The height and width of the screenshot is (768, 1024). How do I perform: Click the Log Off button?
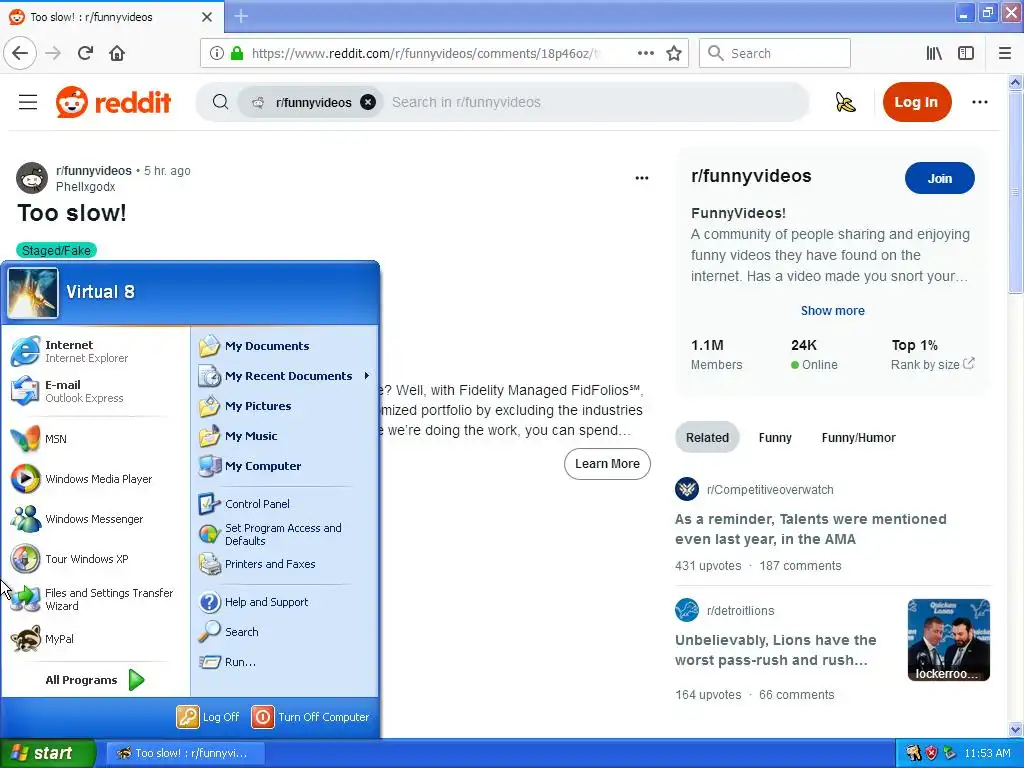click(x=208, y=717)
